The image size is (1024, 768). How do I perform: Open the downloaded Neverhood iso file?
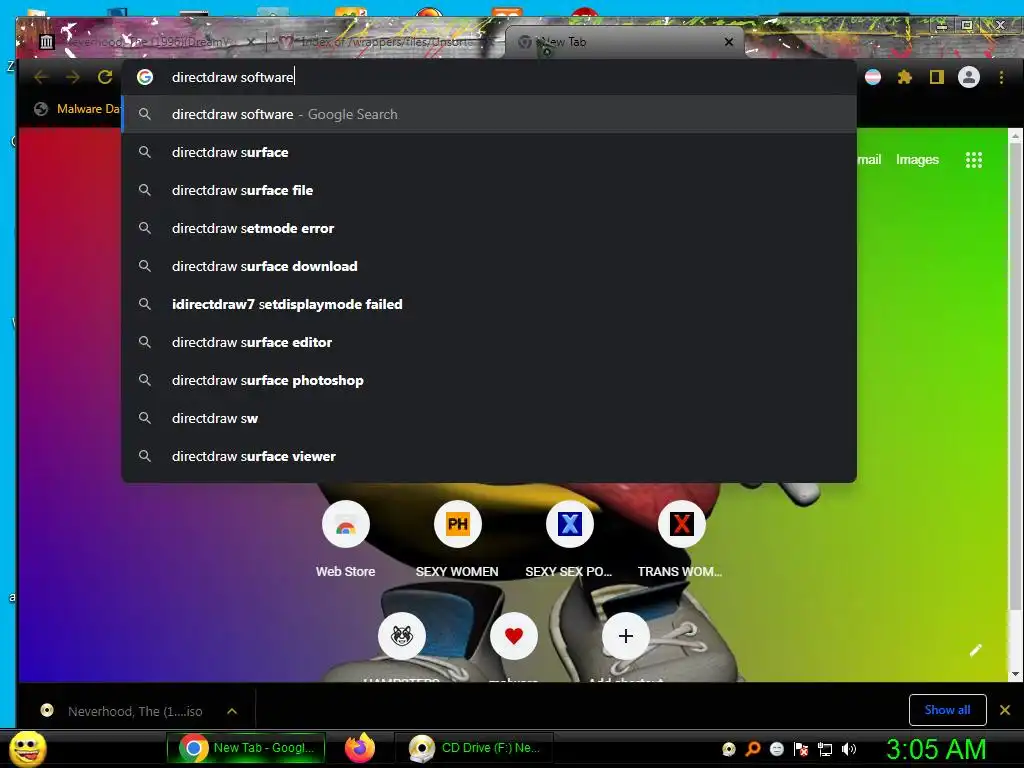pyautogui.click(x=121, y=711)
